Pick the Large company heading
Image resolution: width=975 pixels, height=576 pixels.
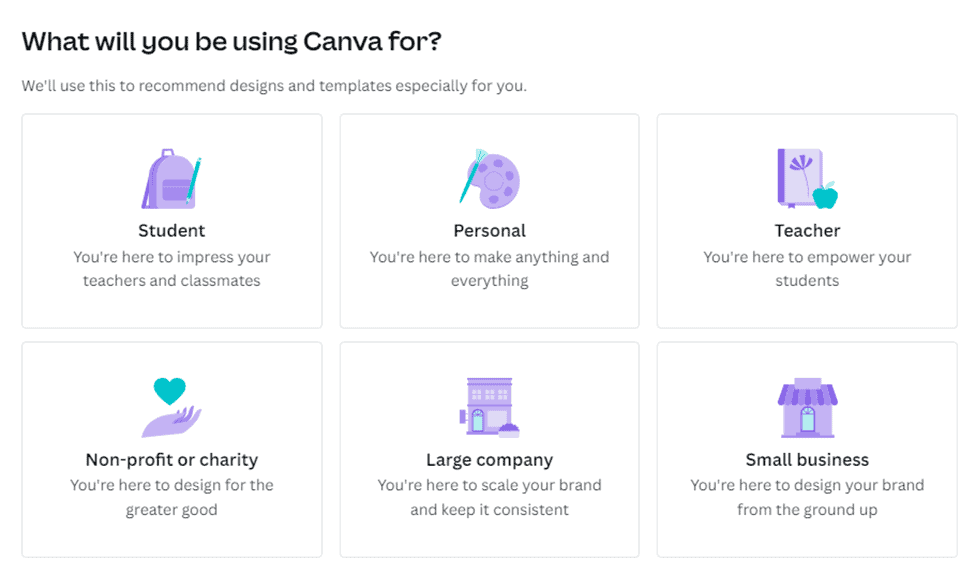tap(489, 460)
